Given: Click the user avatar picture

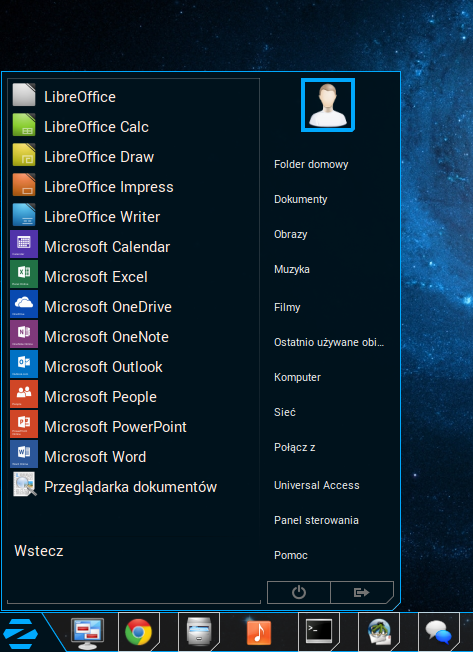Looking at the screenshot, I should tap(328, 105).
